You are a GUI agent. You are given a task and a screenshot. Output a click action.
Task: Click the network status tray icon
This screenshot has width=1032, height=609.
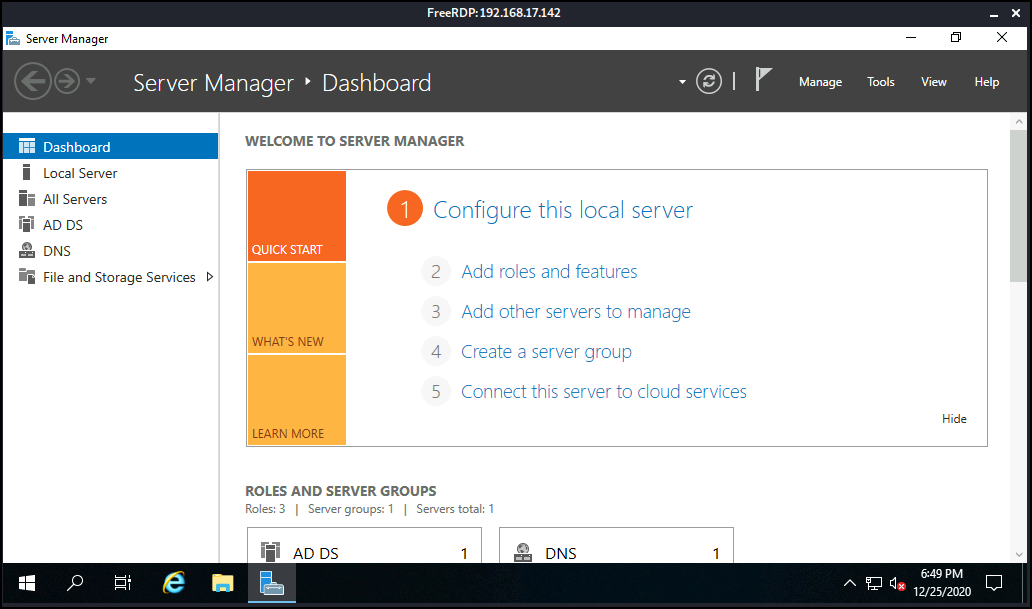tap(873, 583)
